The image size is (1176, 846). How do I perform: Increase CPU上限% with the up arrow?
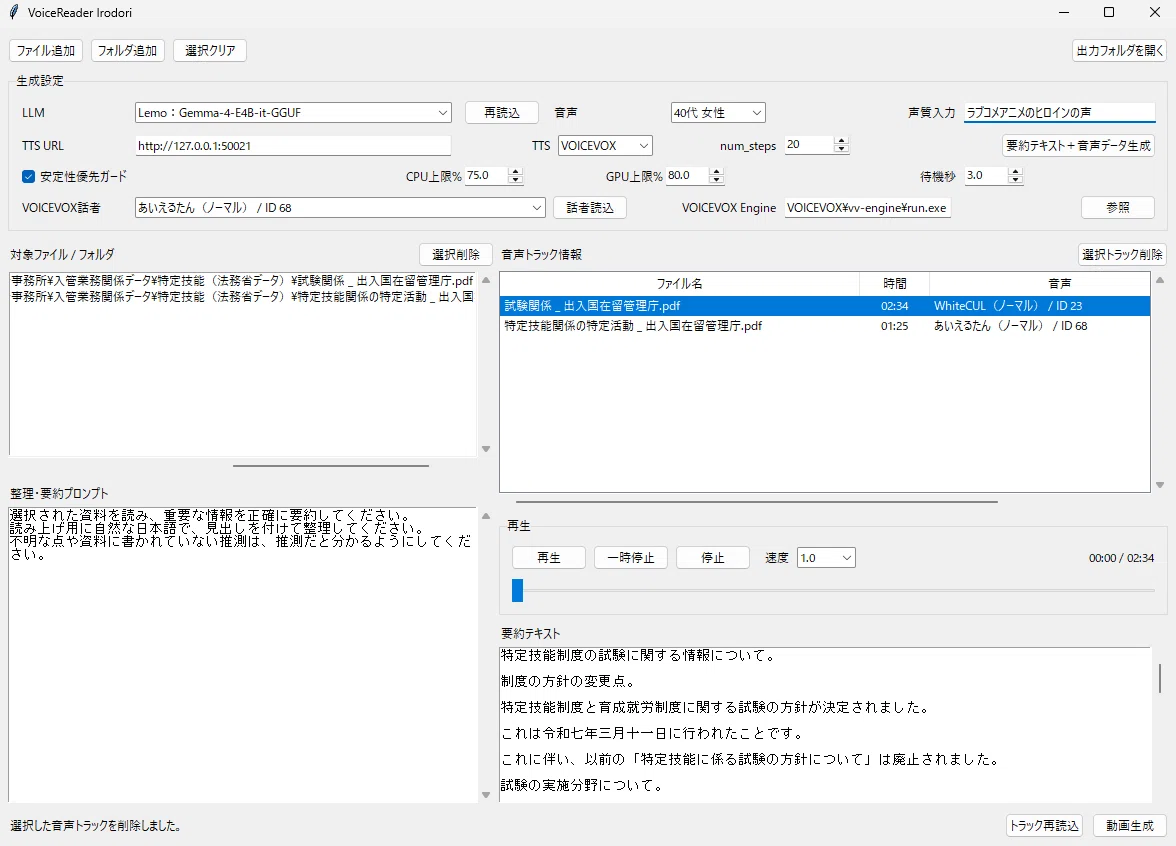coord(515,171)
